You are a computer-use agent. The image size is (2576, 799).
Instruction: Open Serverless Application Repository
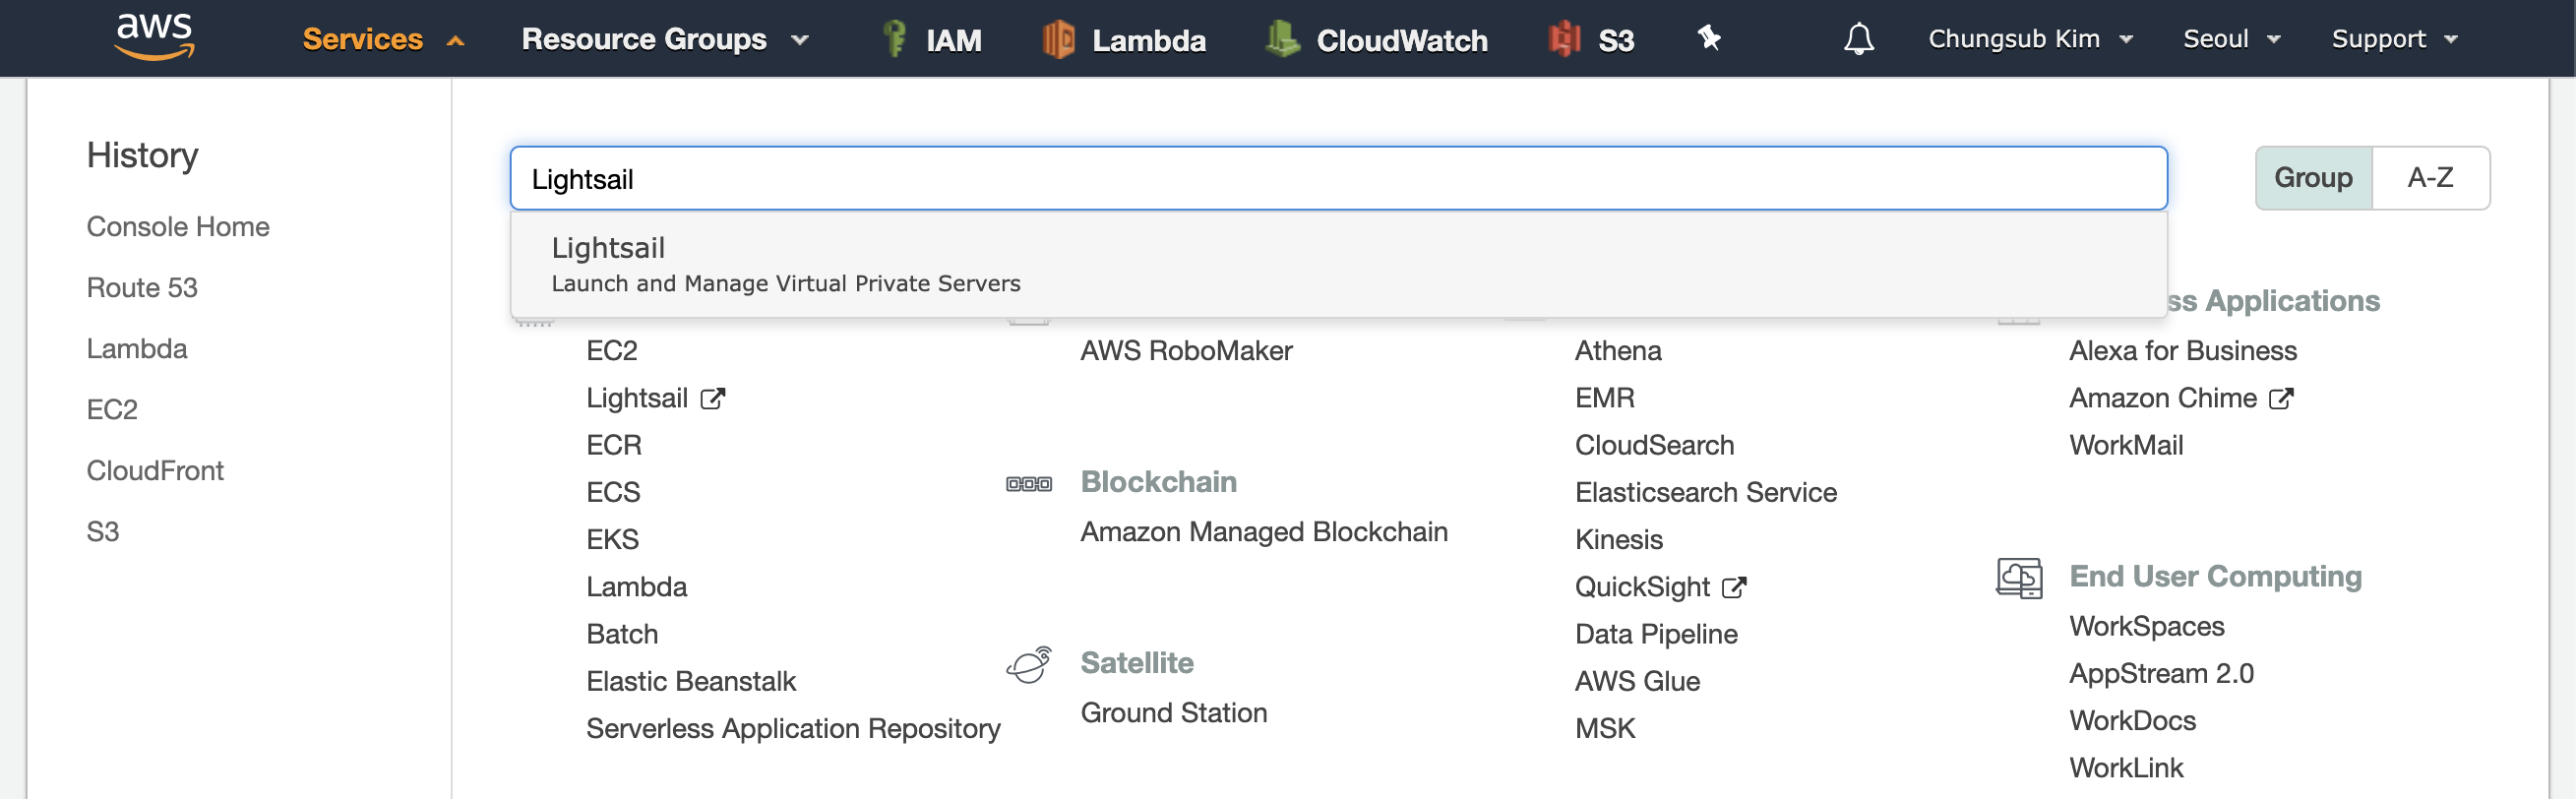[x=793, y=728]
